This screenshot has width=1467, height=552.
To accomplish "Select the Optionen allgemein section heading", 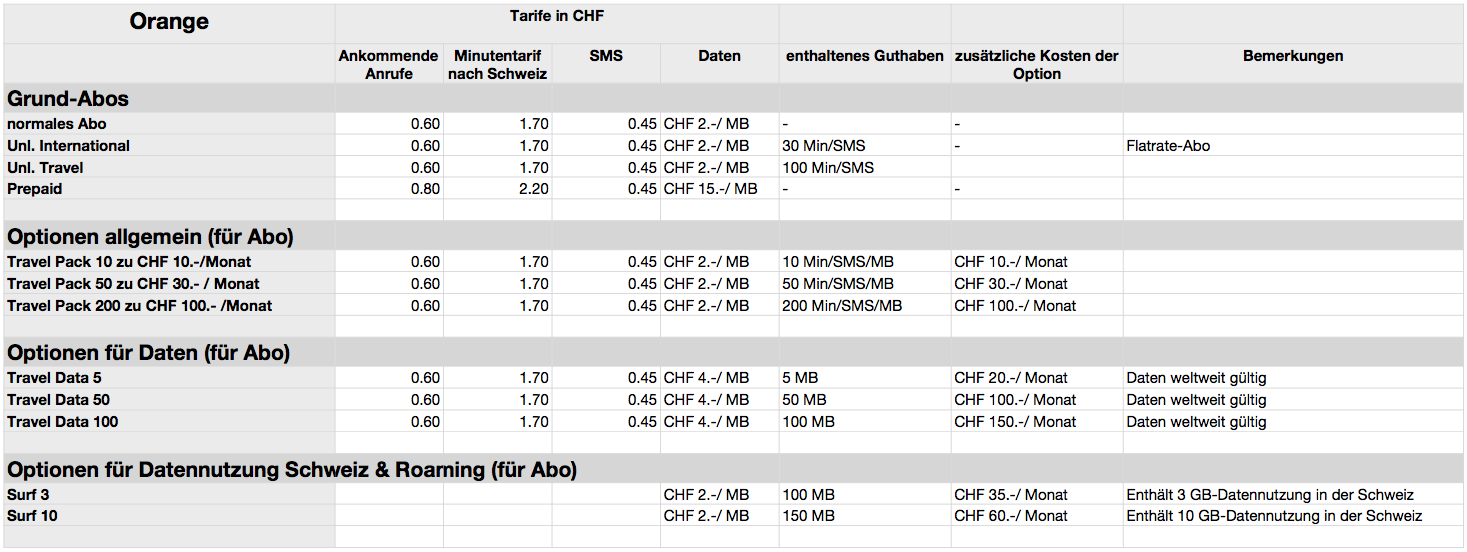I will (150, 237).
